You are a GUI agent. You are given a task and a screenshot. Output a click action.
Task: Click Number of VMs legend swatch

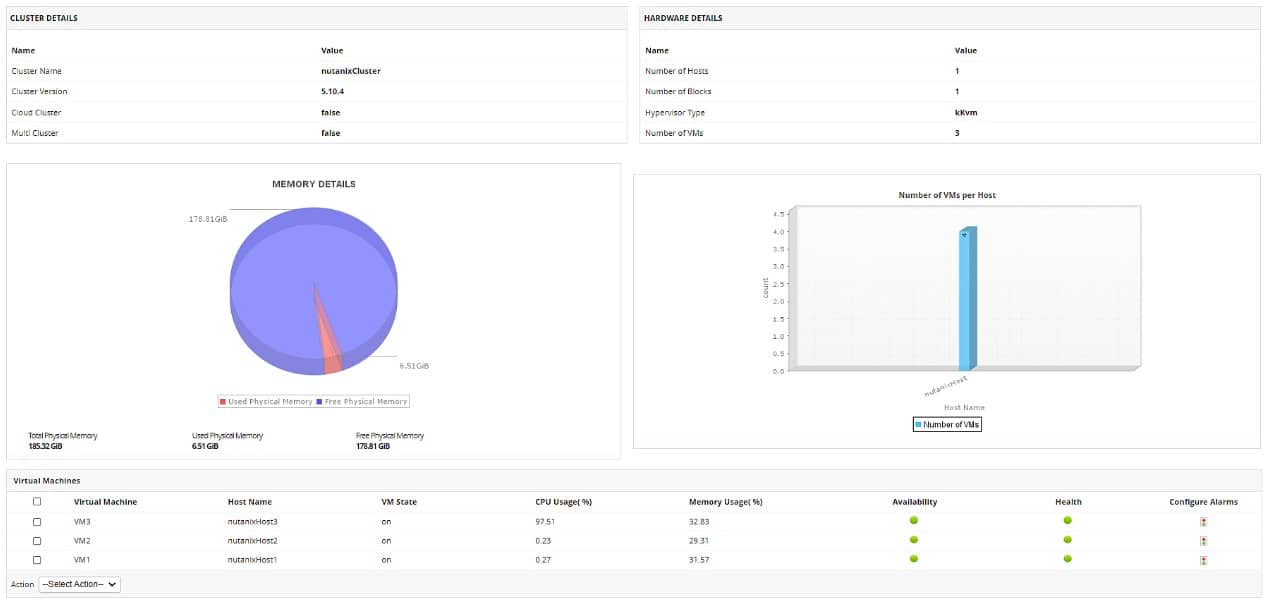pyautogui.click(x=919, y=425)
